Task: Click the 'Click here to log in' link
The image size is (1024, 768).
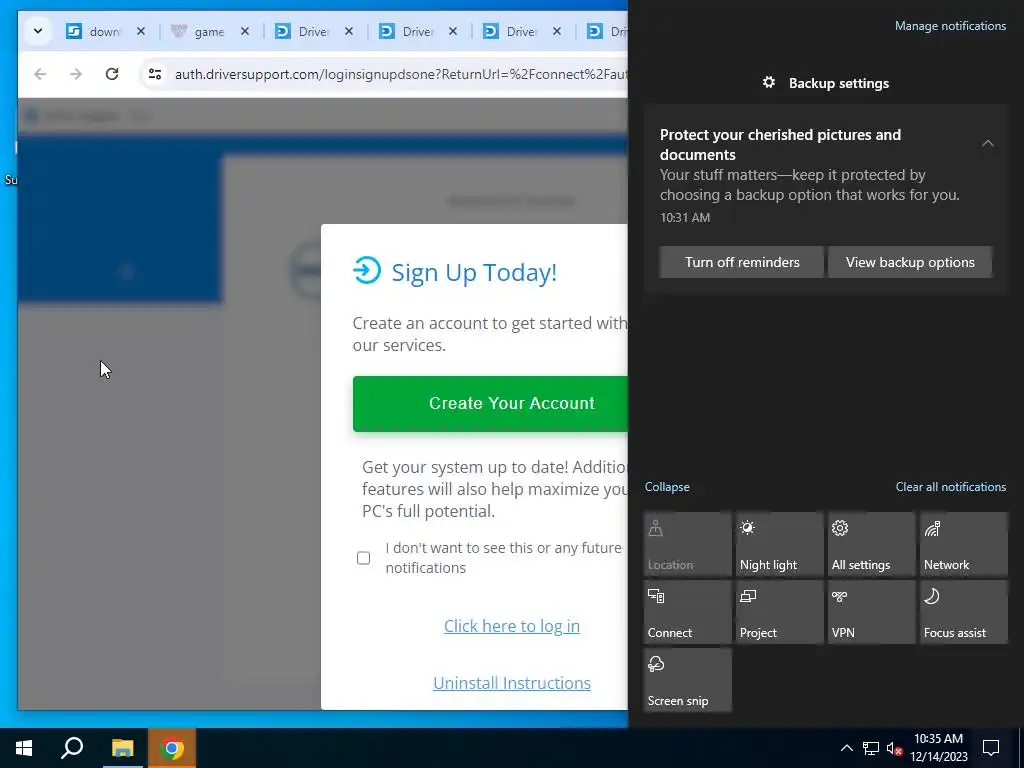Action: coord(511,626)
